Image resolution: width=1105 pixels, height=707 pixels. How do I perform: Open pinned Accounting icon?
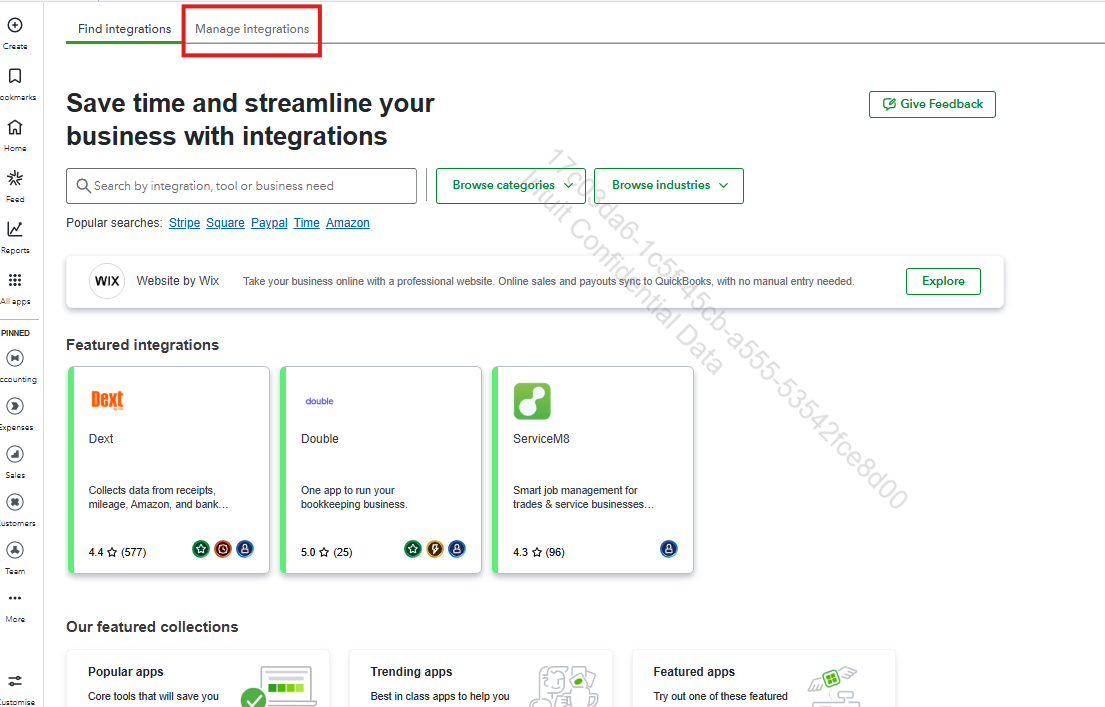[15, 358]
